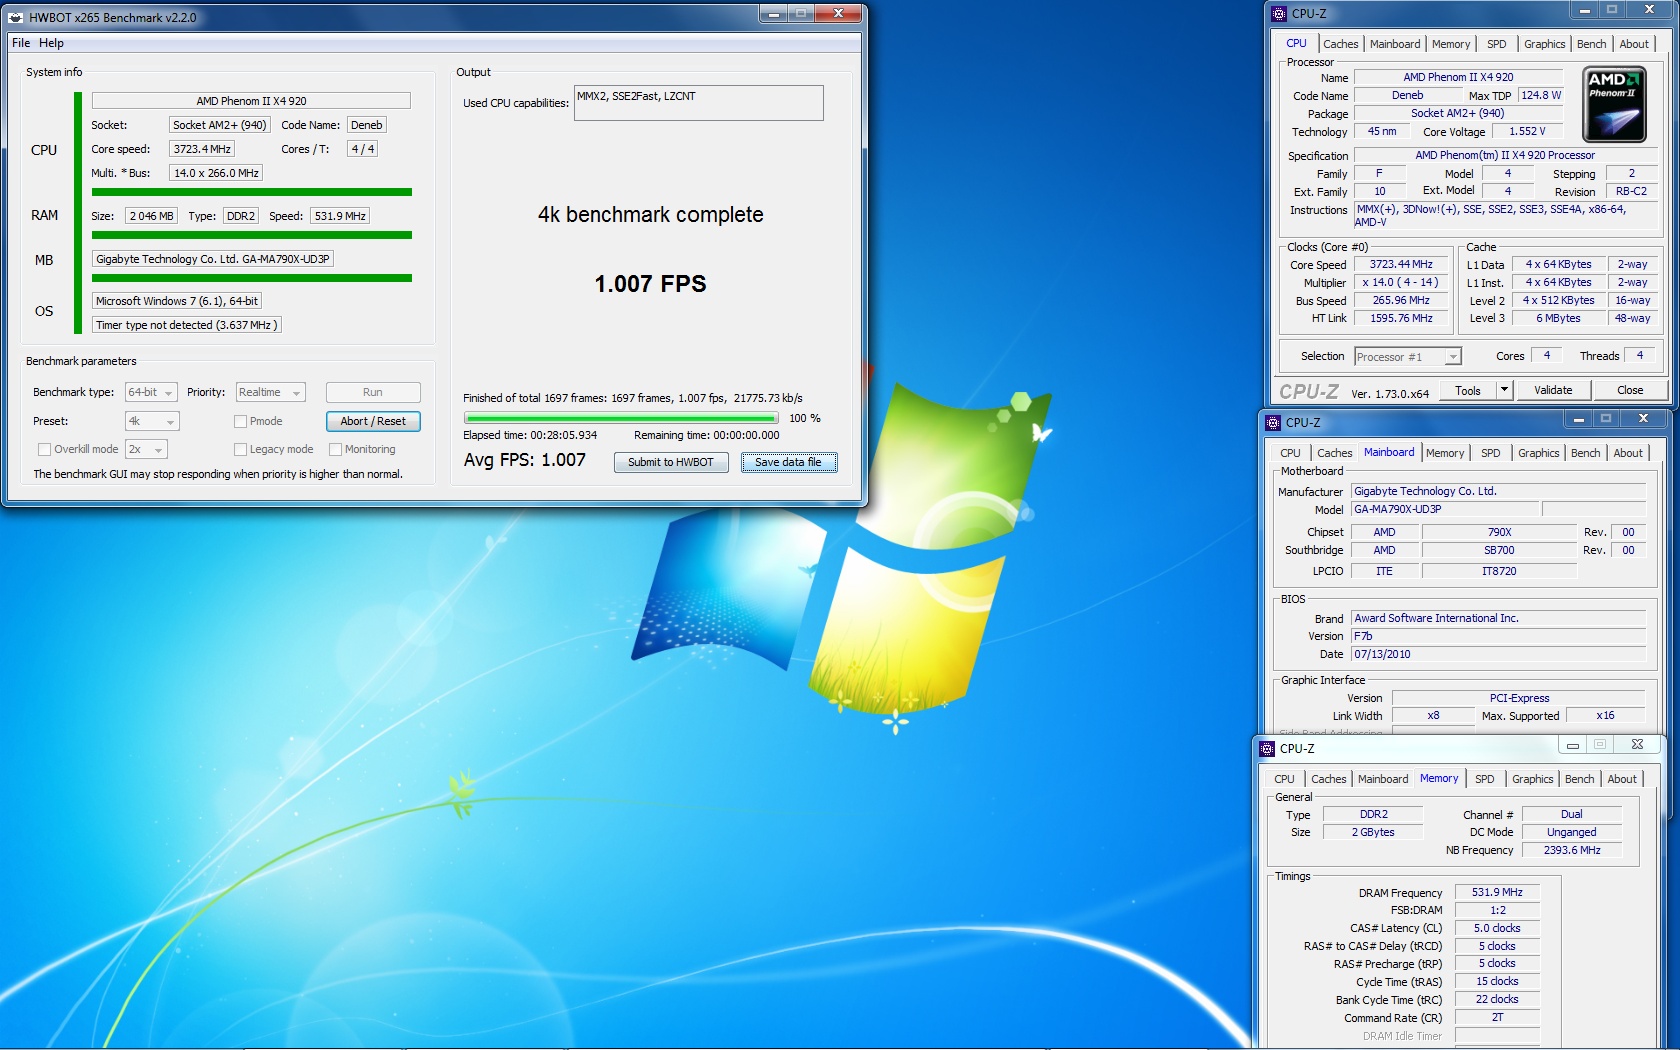Open About tab in top CPU-Z window

[x=1634, y=44]
